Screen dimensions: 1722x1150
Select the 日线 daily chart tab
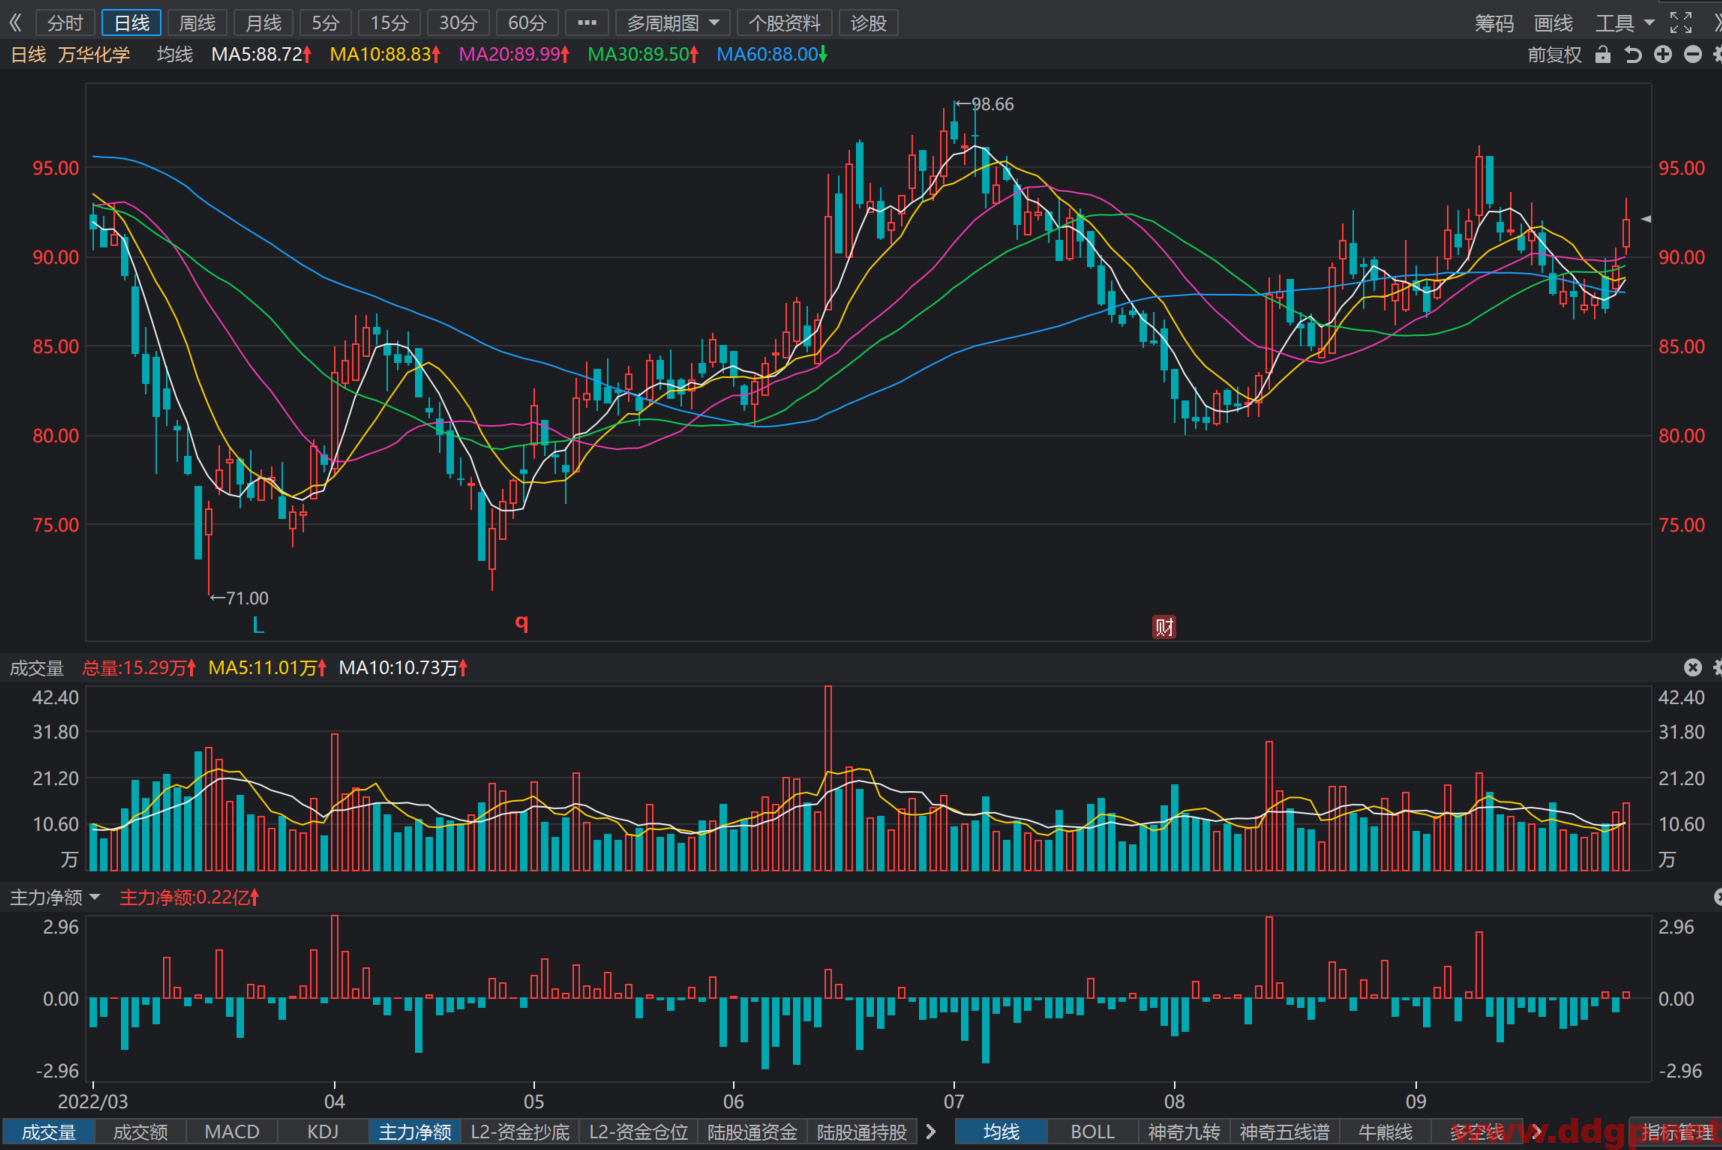point(132,23)
